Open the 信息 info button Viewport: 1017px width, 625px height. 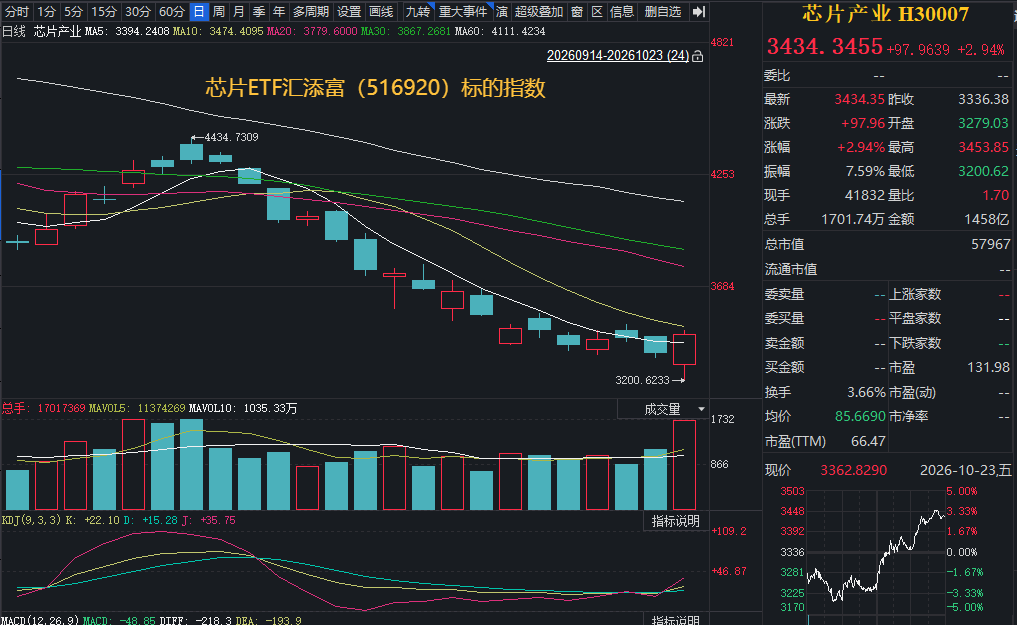click(621, 12)
